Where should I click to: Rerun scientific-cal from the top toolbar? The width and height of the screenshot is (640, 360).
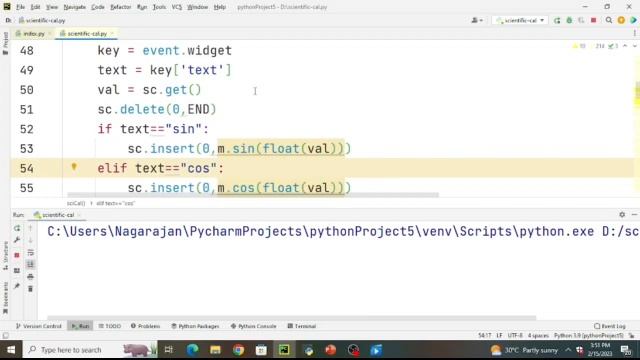tap(557, 20)
